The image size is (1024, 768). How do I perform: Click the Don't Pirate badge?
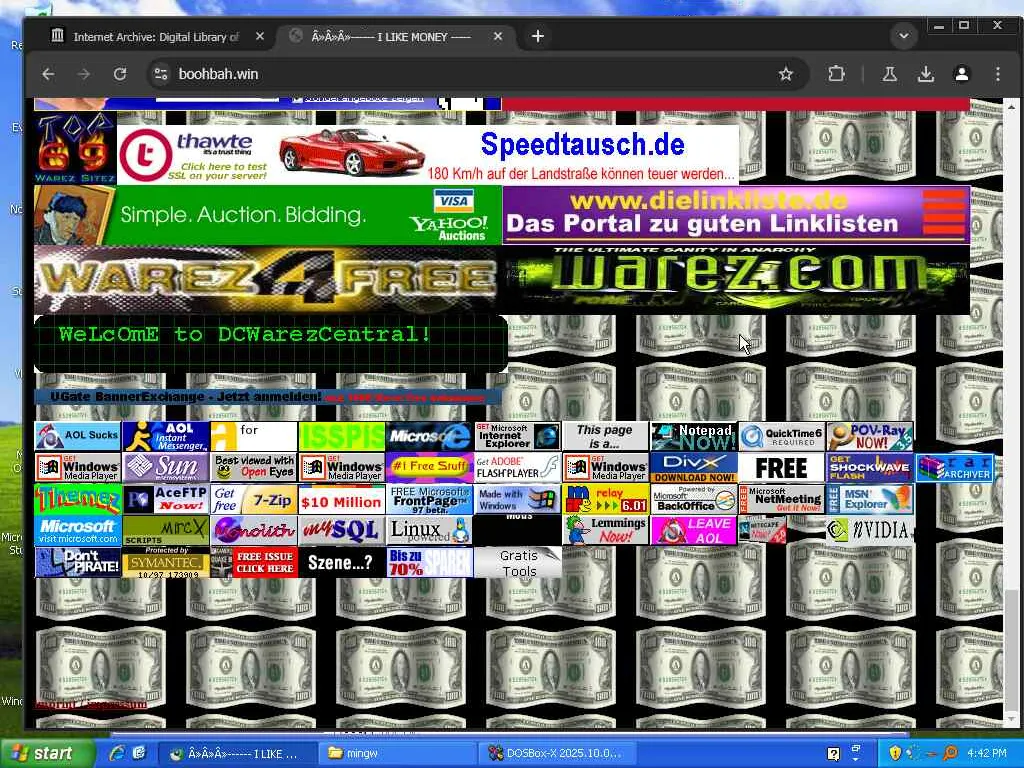(x=78, y=562)
